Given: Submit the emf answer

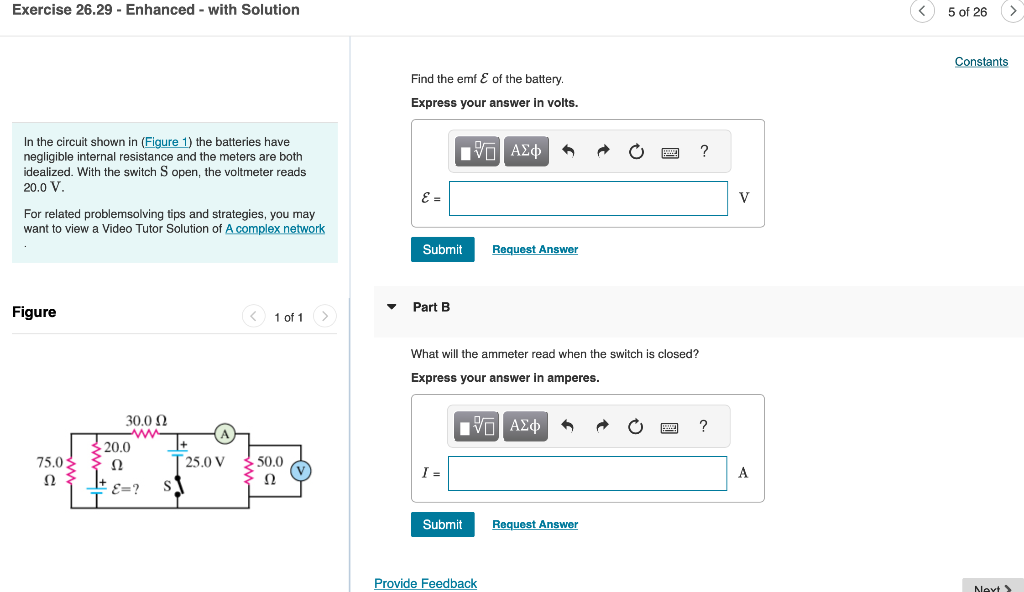Looking at the screenshot, I should [x=442, y=249].
